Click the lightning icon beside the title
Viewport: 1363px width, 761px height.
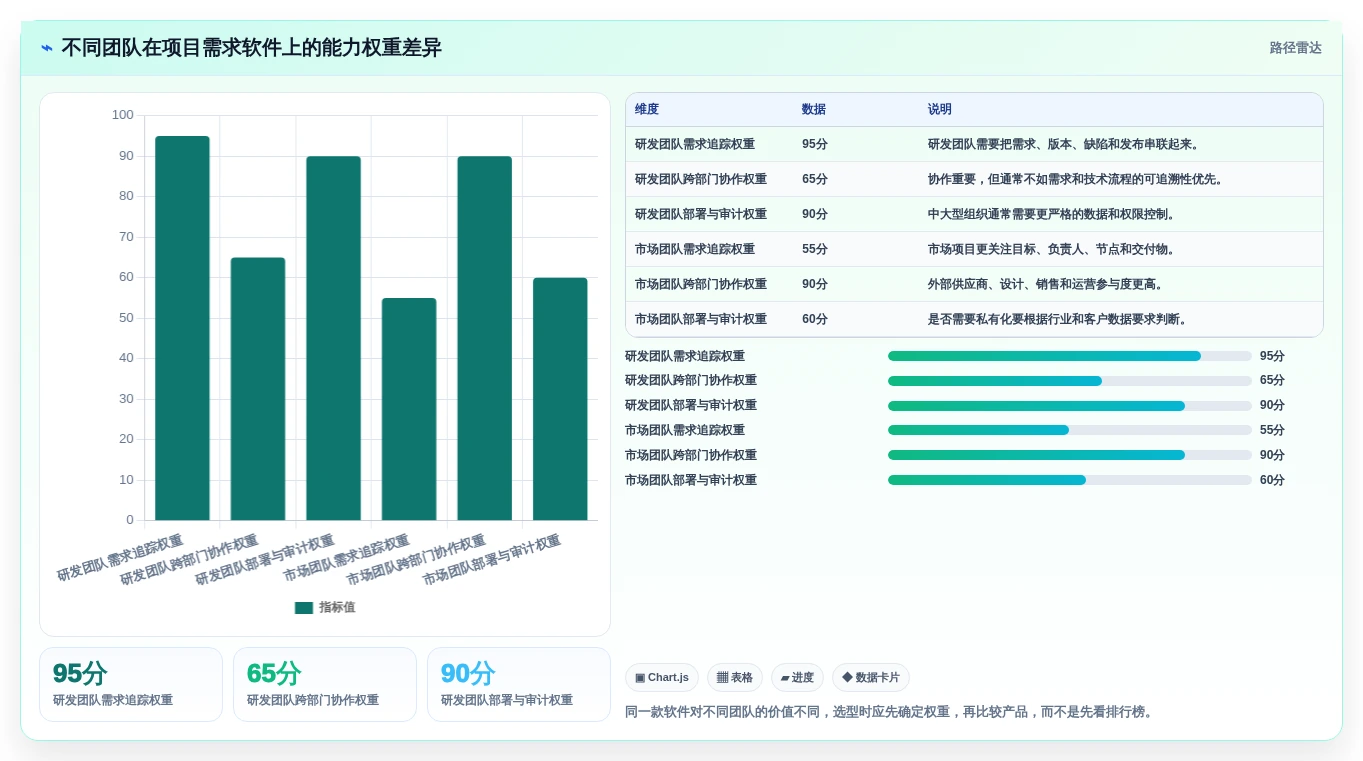(47, 48)
